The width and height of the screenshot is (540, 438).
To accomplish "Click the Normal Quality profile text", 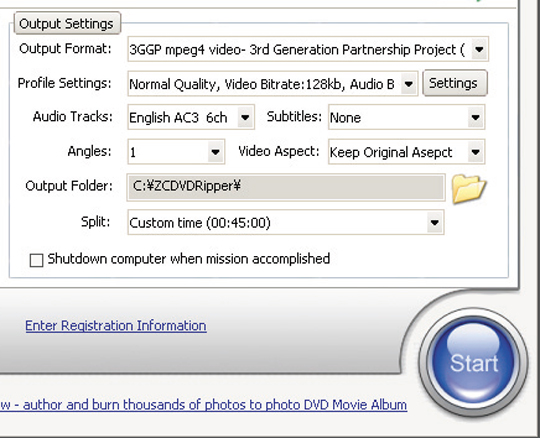I will pos(262,84).
